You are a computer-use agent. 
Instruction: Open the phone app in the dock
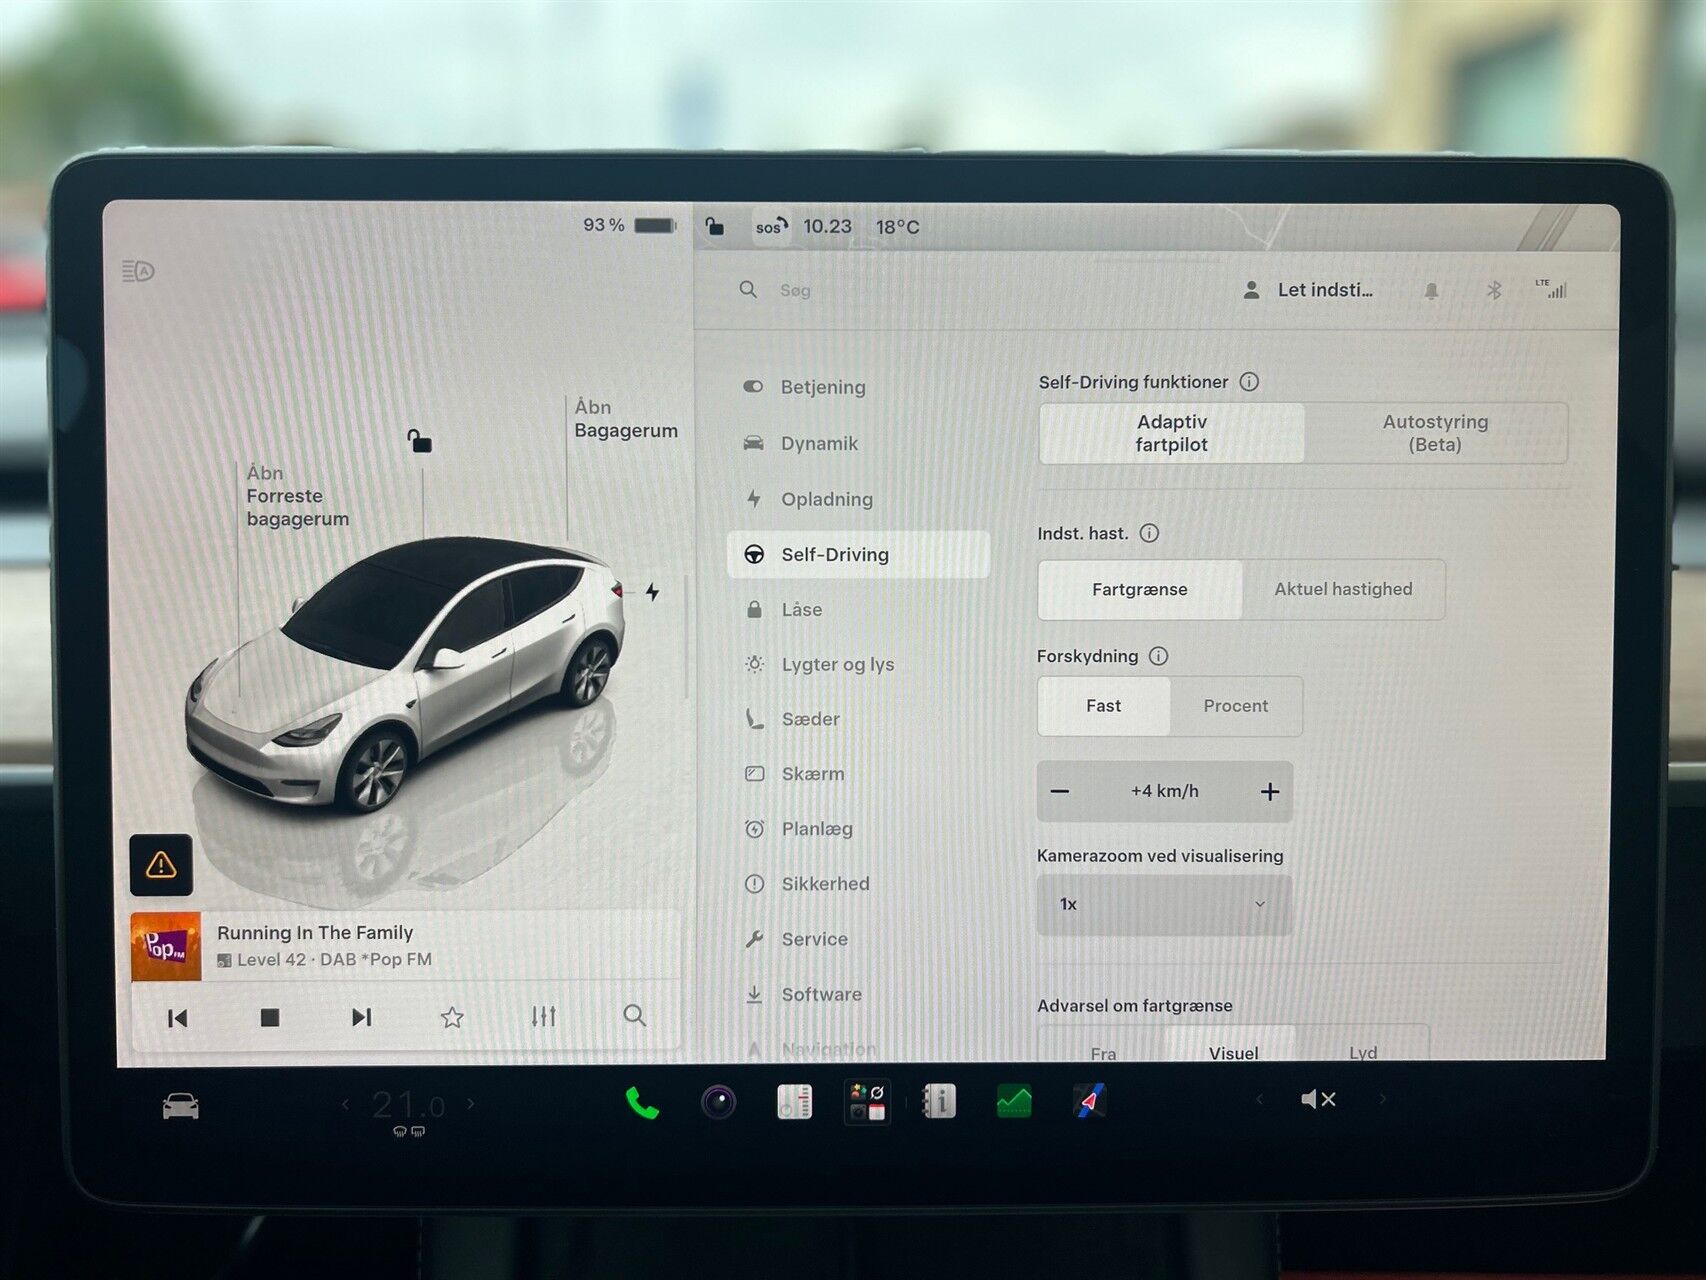coord(642,1103)
